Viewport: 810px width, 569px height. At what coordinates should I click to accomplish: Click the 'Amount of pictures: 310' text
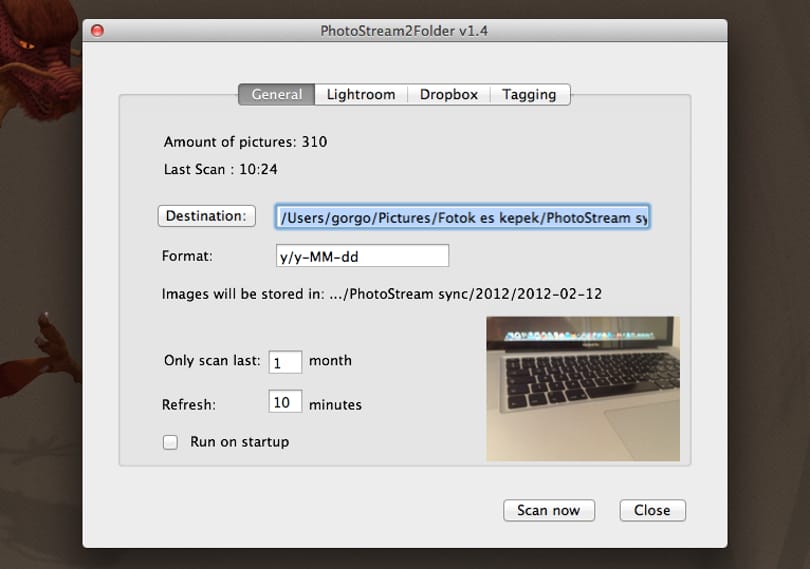[245, 142]
